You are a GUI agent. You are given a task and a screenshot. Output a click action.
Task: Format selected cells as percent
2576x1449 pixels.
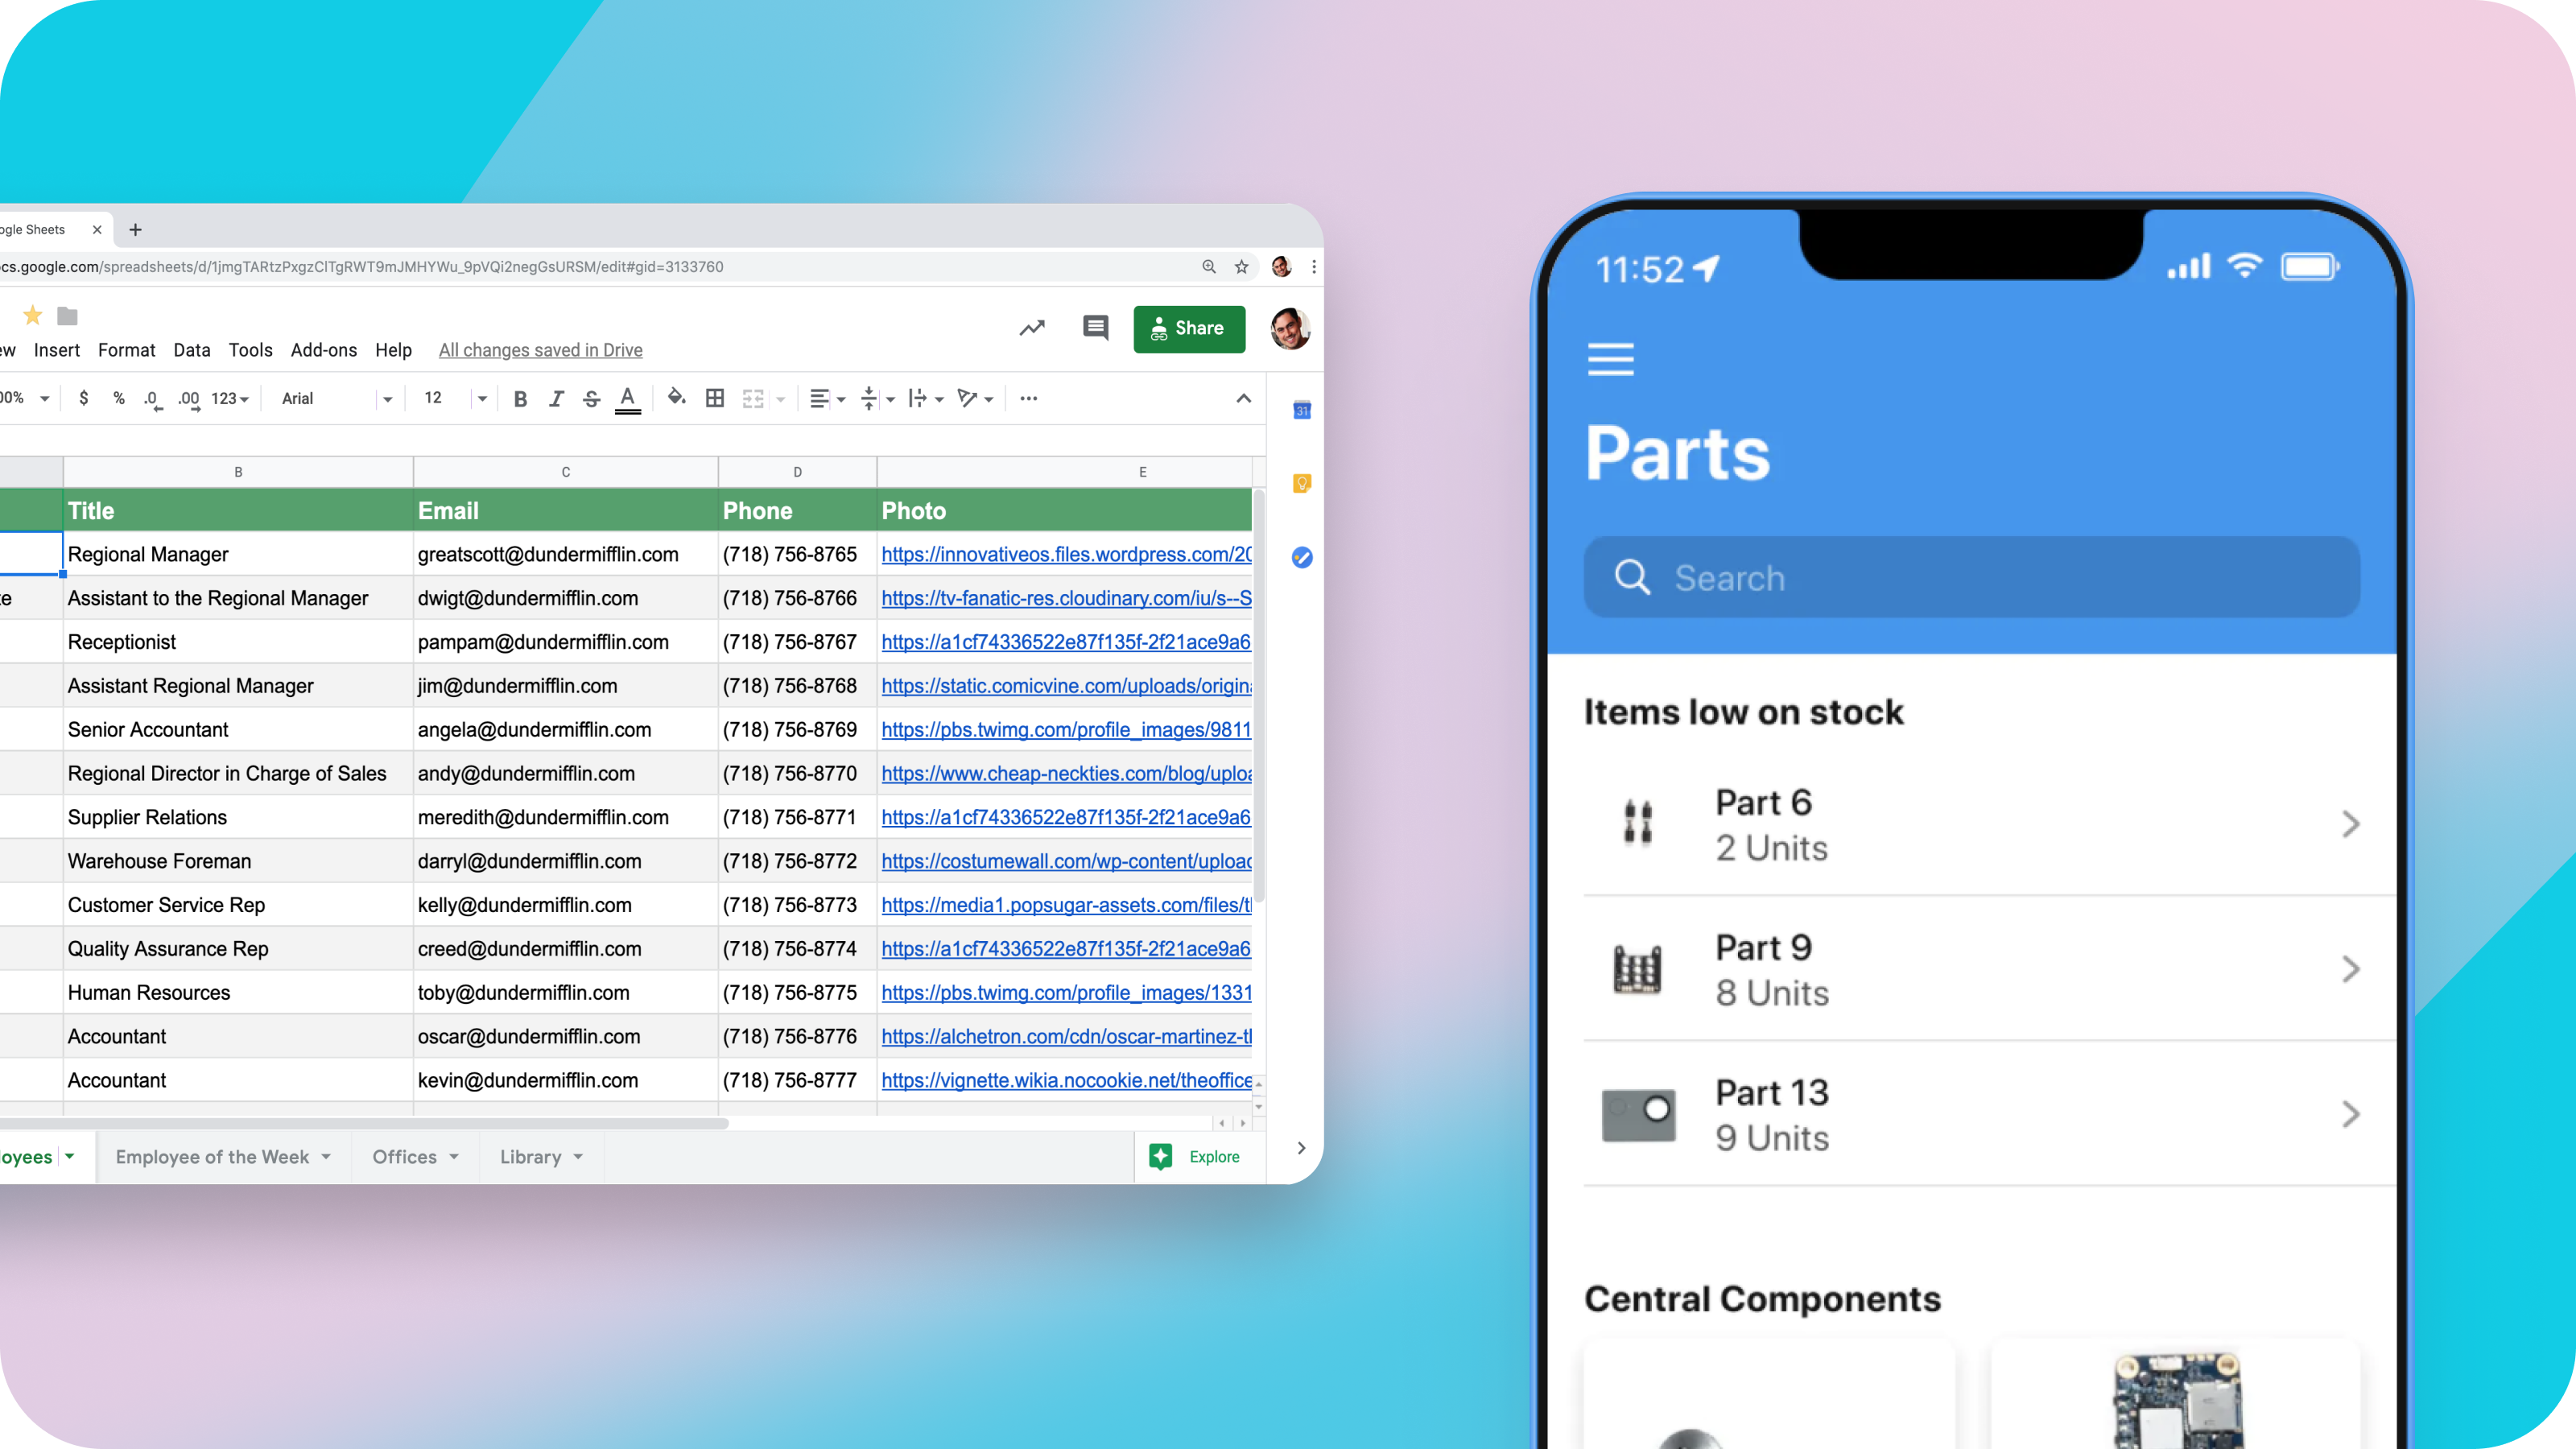pos(119,398)
